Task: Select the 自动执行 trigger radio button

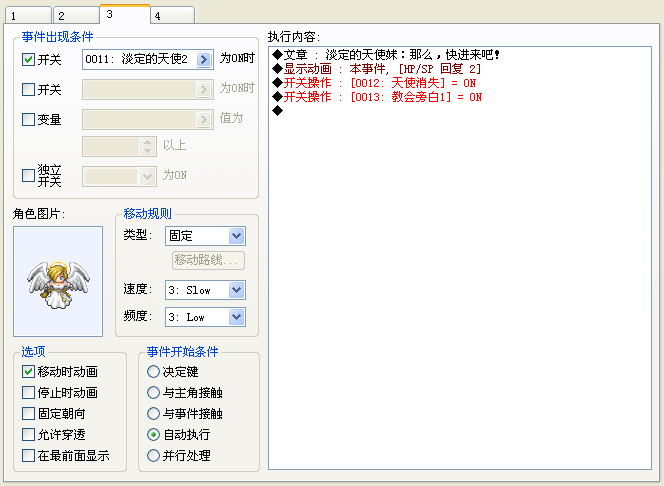Action: pos(153,434)
